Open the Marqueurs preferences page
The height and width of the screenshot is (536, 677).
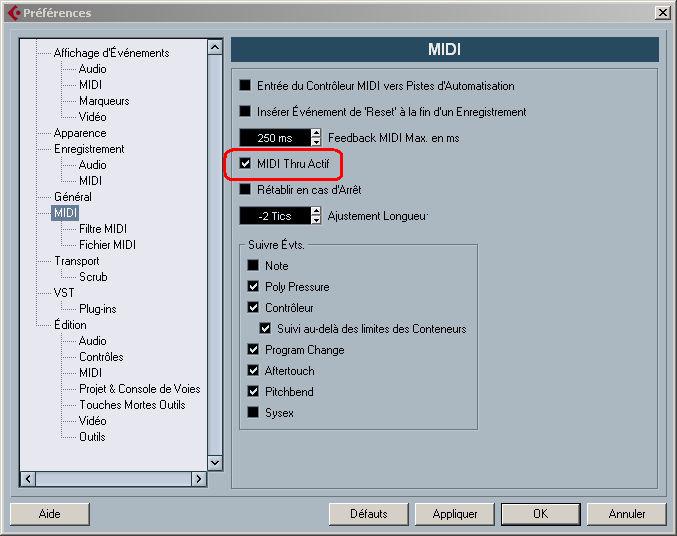coord(104,101)
